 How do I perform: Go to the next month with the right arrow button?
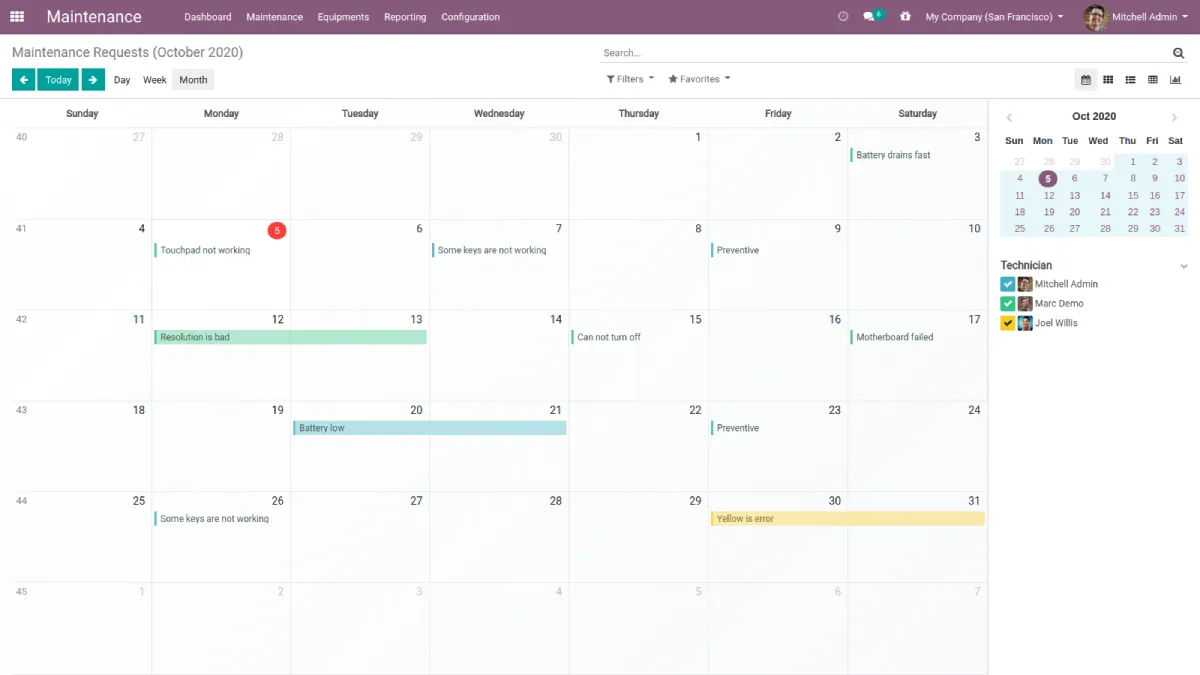pos(93,80)
